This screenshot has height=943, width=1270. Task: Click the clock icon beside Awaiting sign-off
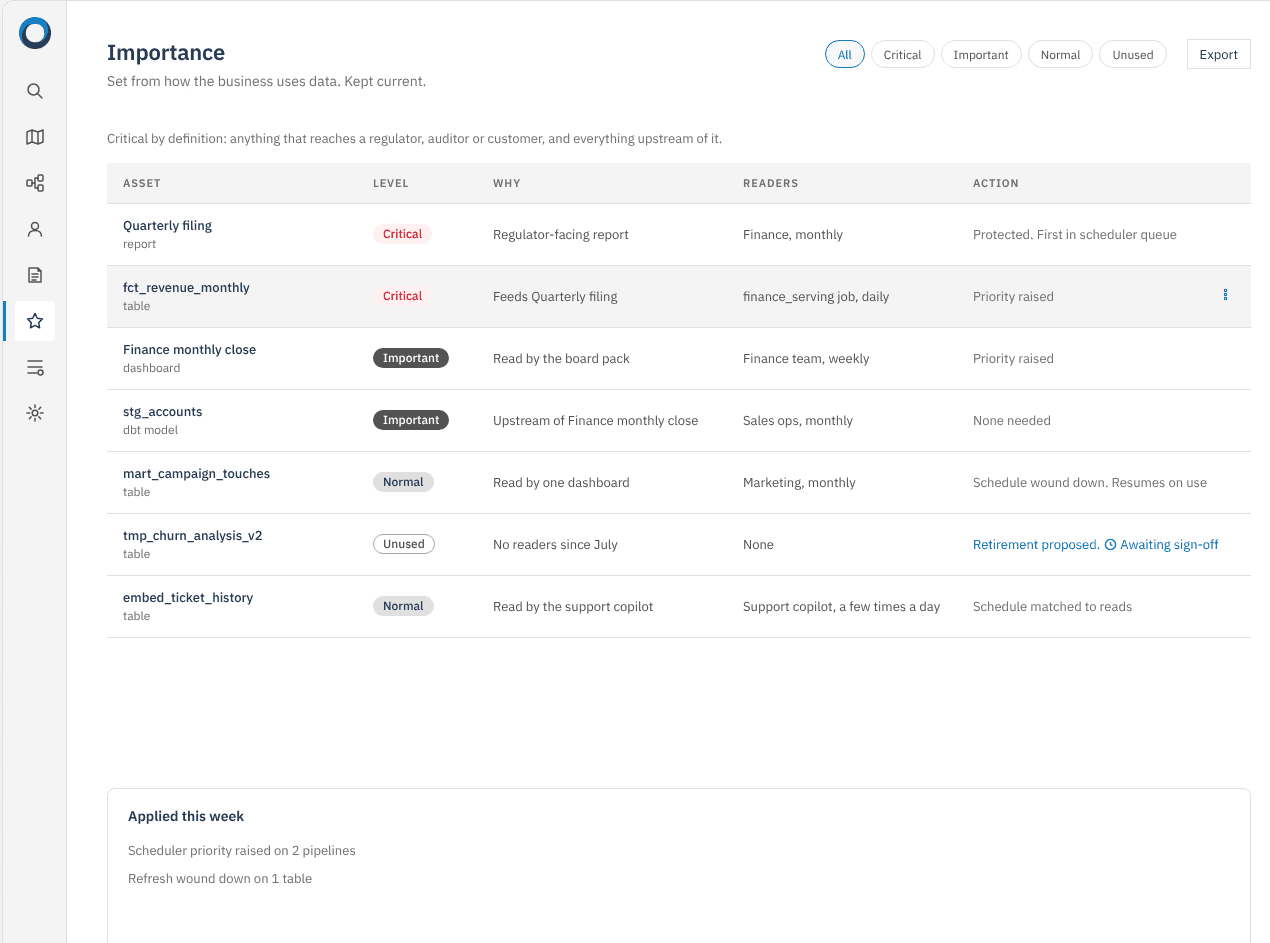[x=1110, y=545]
